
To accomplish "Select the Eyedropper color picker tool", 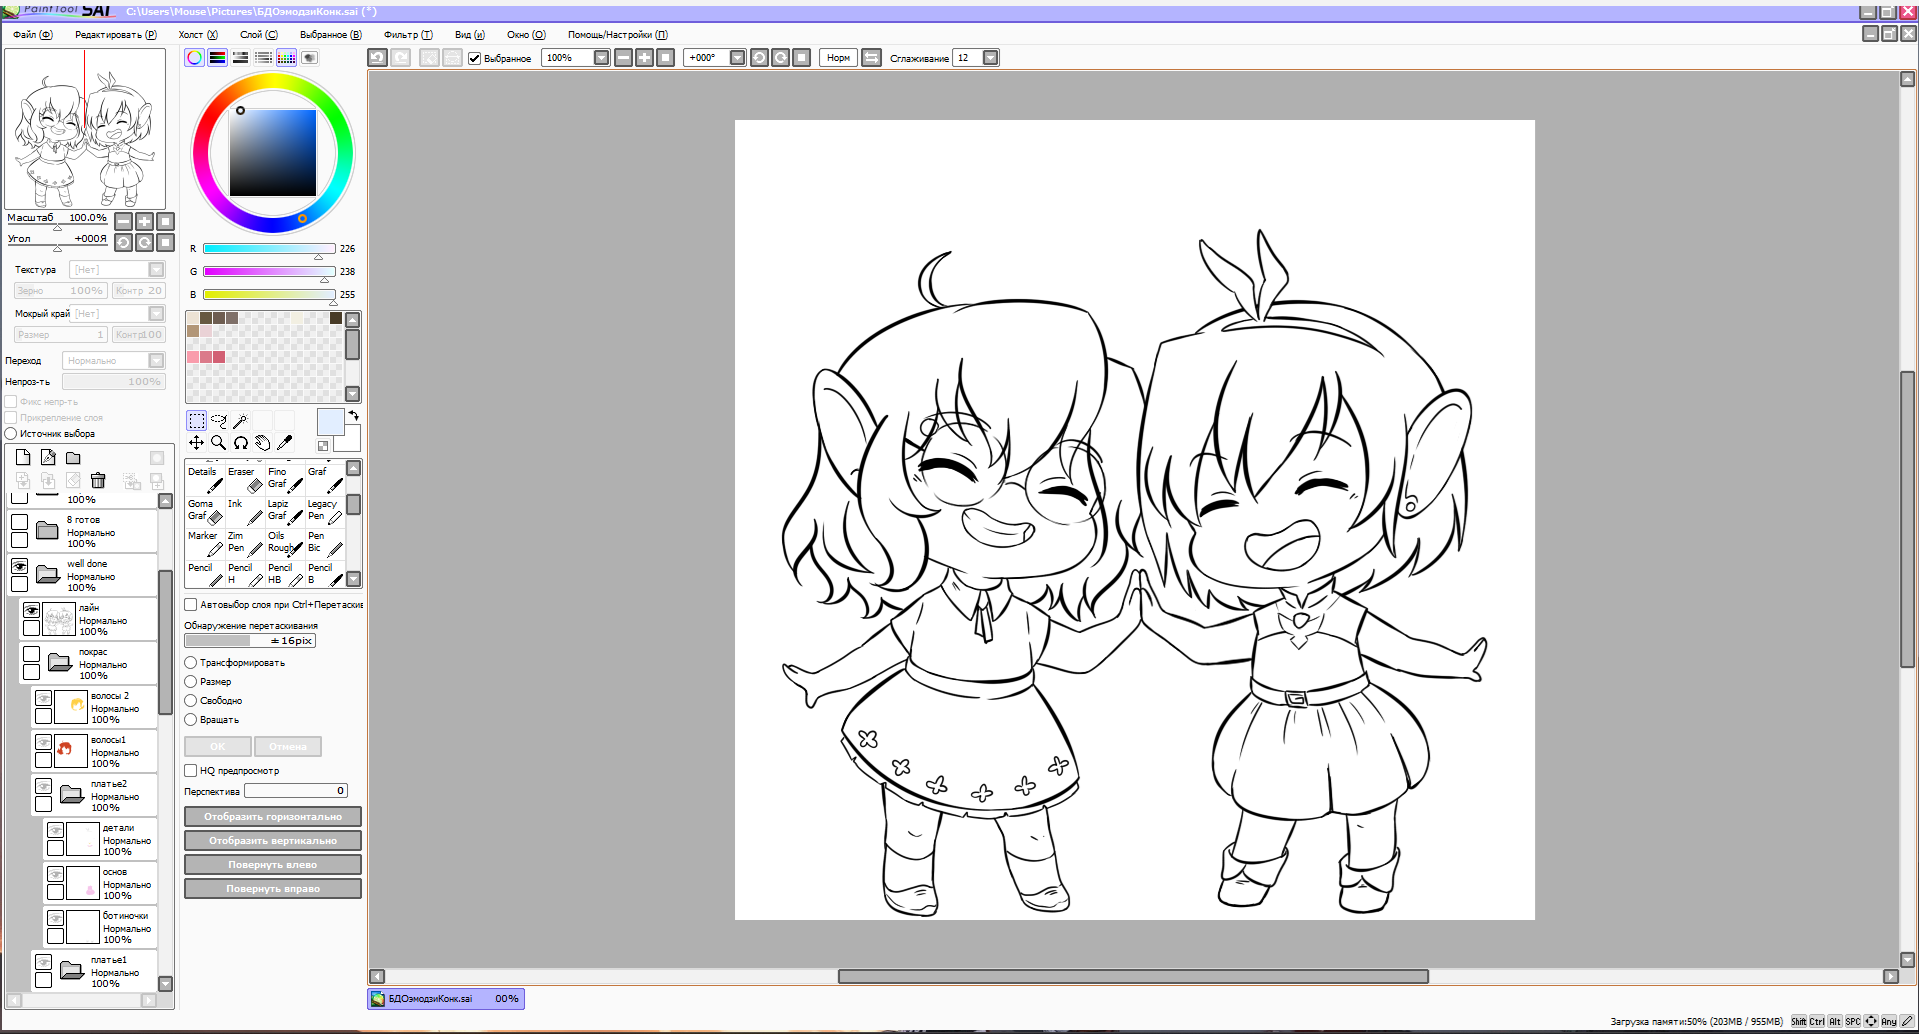I will [x=284, y=442].
